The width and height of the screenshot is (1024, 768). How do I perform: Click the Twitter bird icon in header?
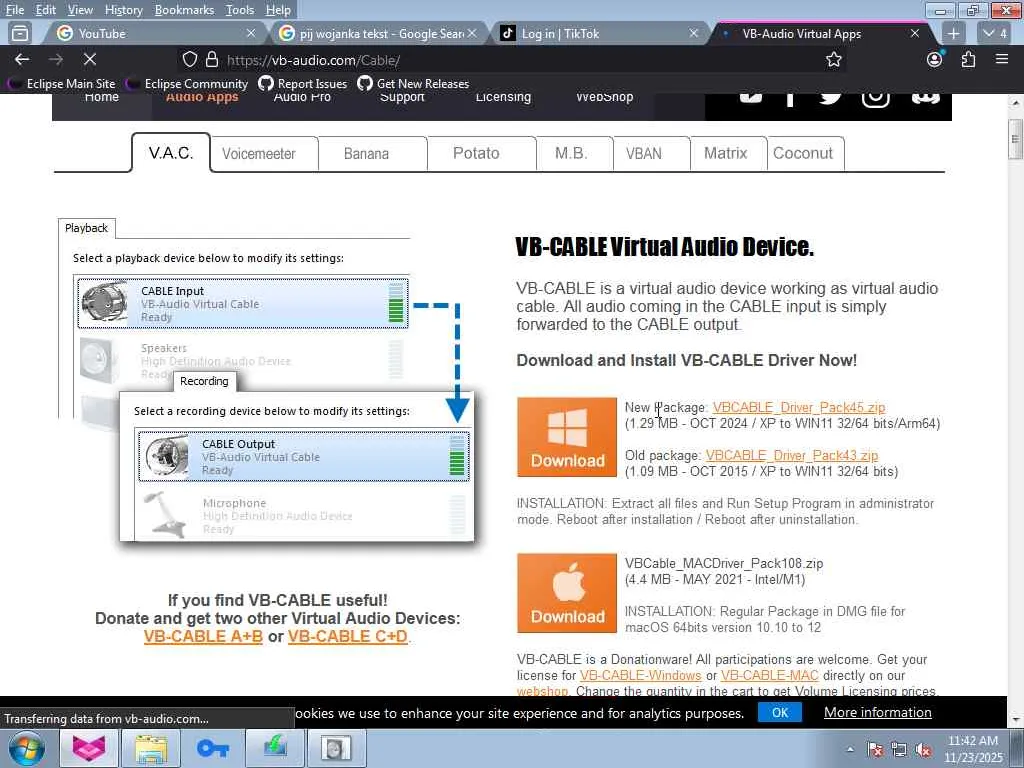tap(830, 97)
